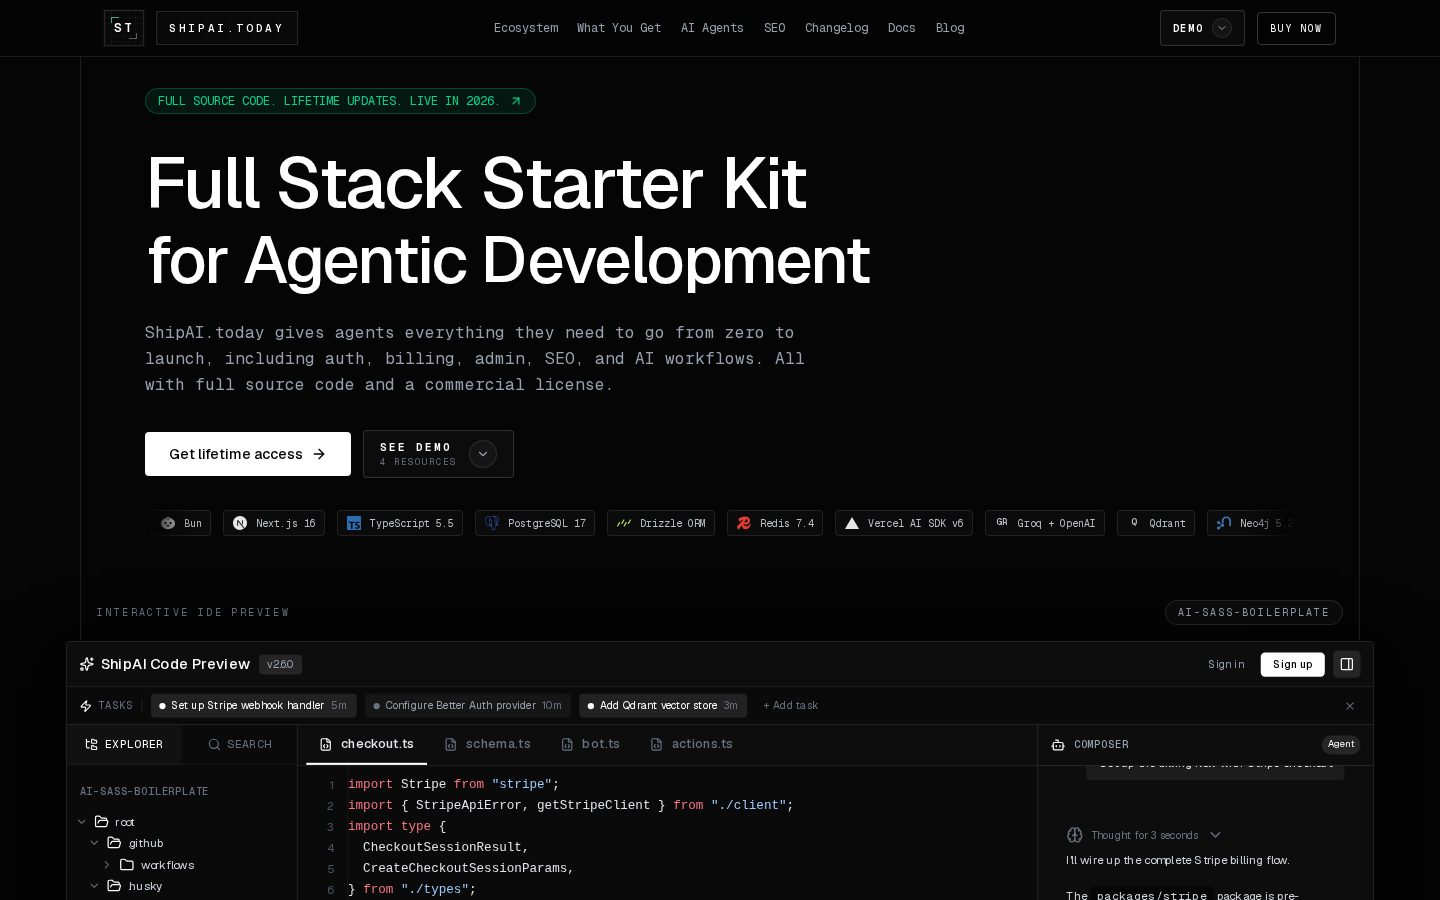Click the Sign in link
Image resolution: width=1440 pixels, height=900 pixels.
(1226, 664)
